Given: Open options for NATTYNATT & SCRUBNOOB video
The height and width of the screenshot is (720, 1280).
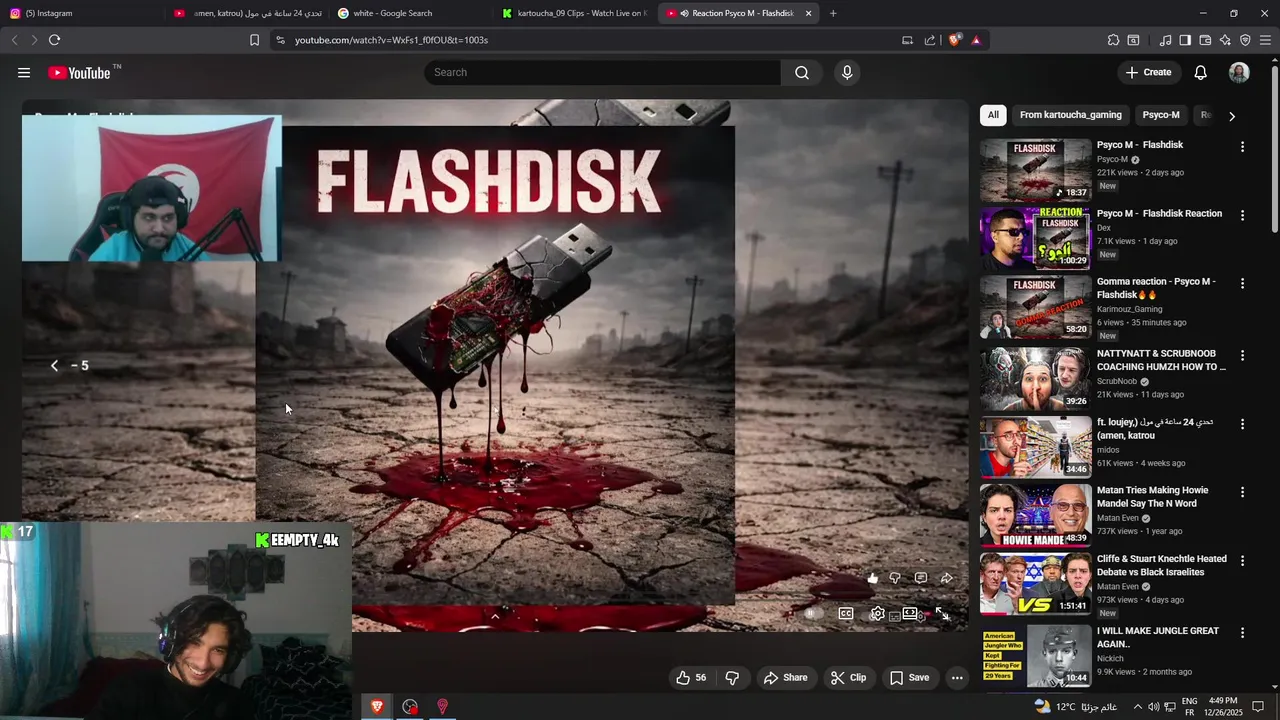Looking at the screenshot, I should point(1242,355).
